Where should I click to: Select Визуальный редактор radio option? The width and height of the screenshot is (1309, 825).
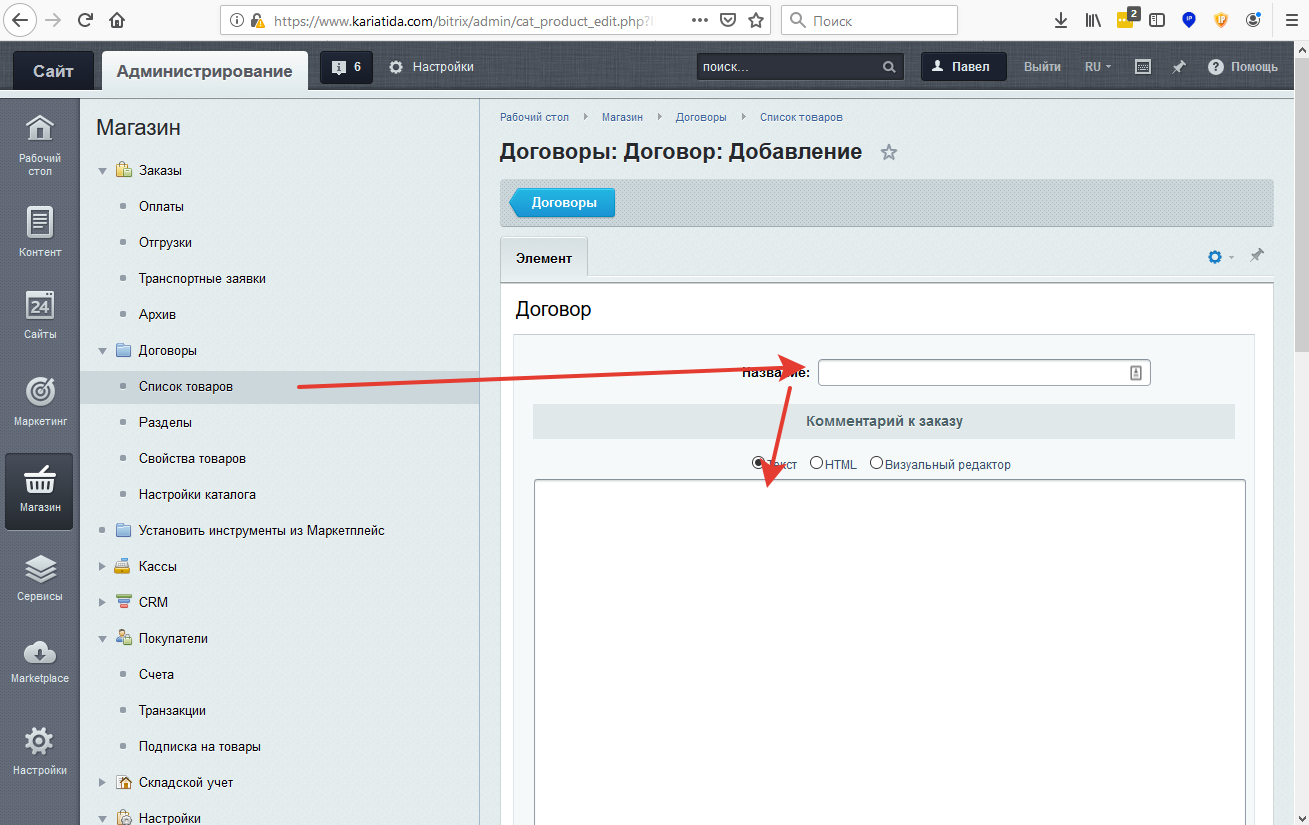click(x=877, y=463)
